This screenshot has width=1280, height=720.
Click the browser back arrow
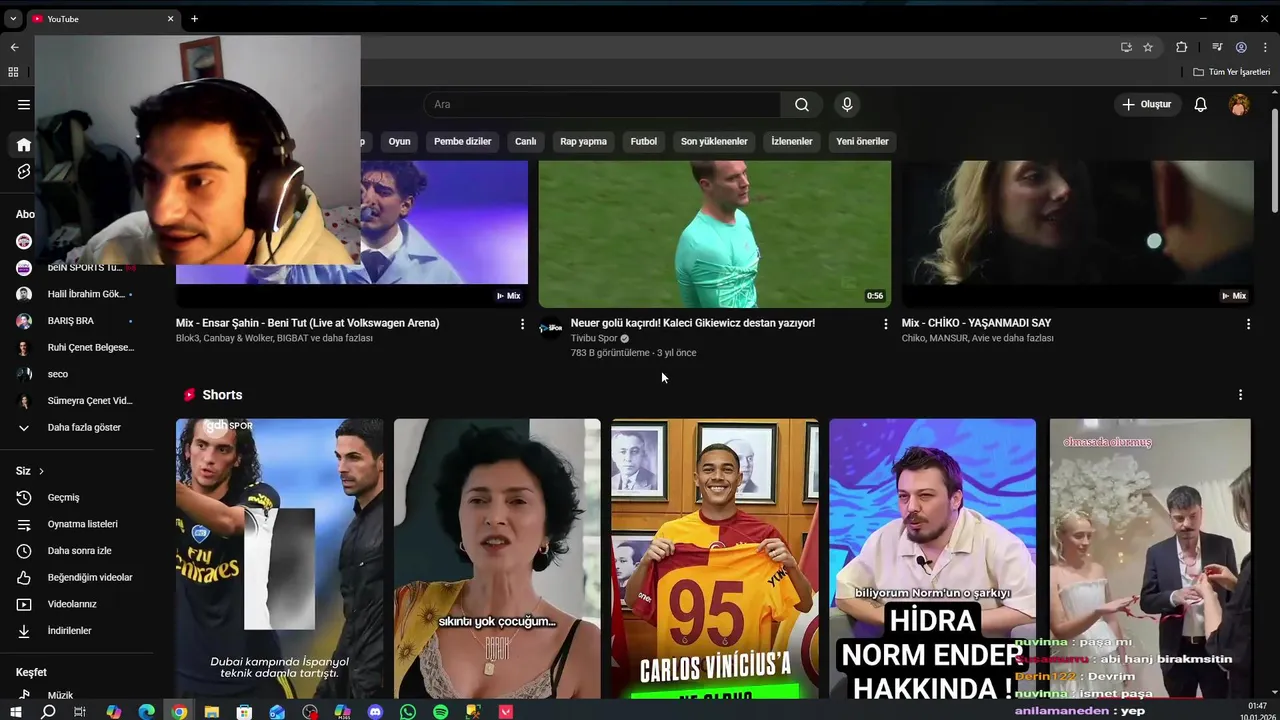(14, 47)
